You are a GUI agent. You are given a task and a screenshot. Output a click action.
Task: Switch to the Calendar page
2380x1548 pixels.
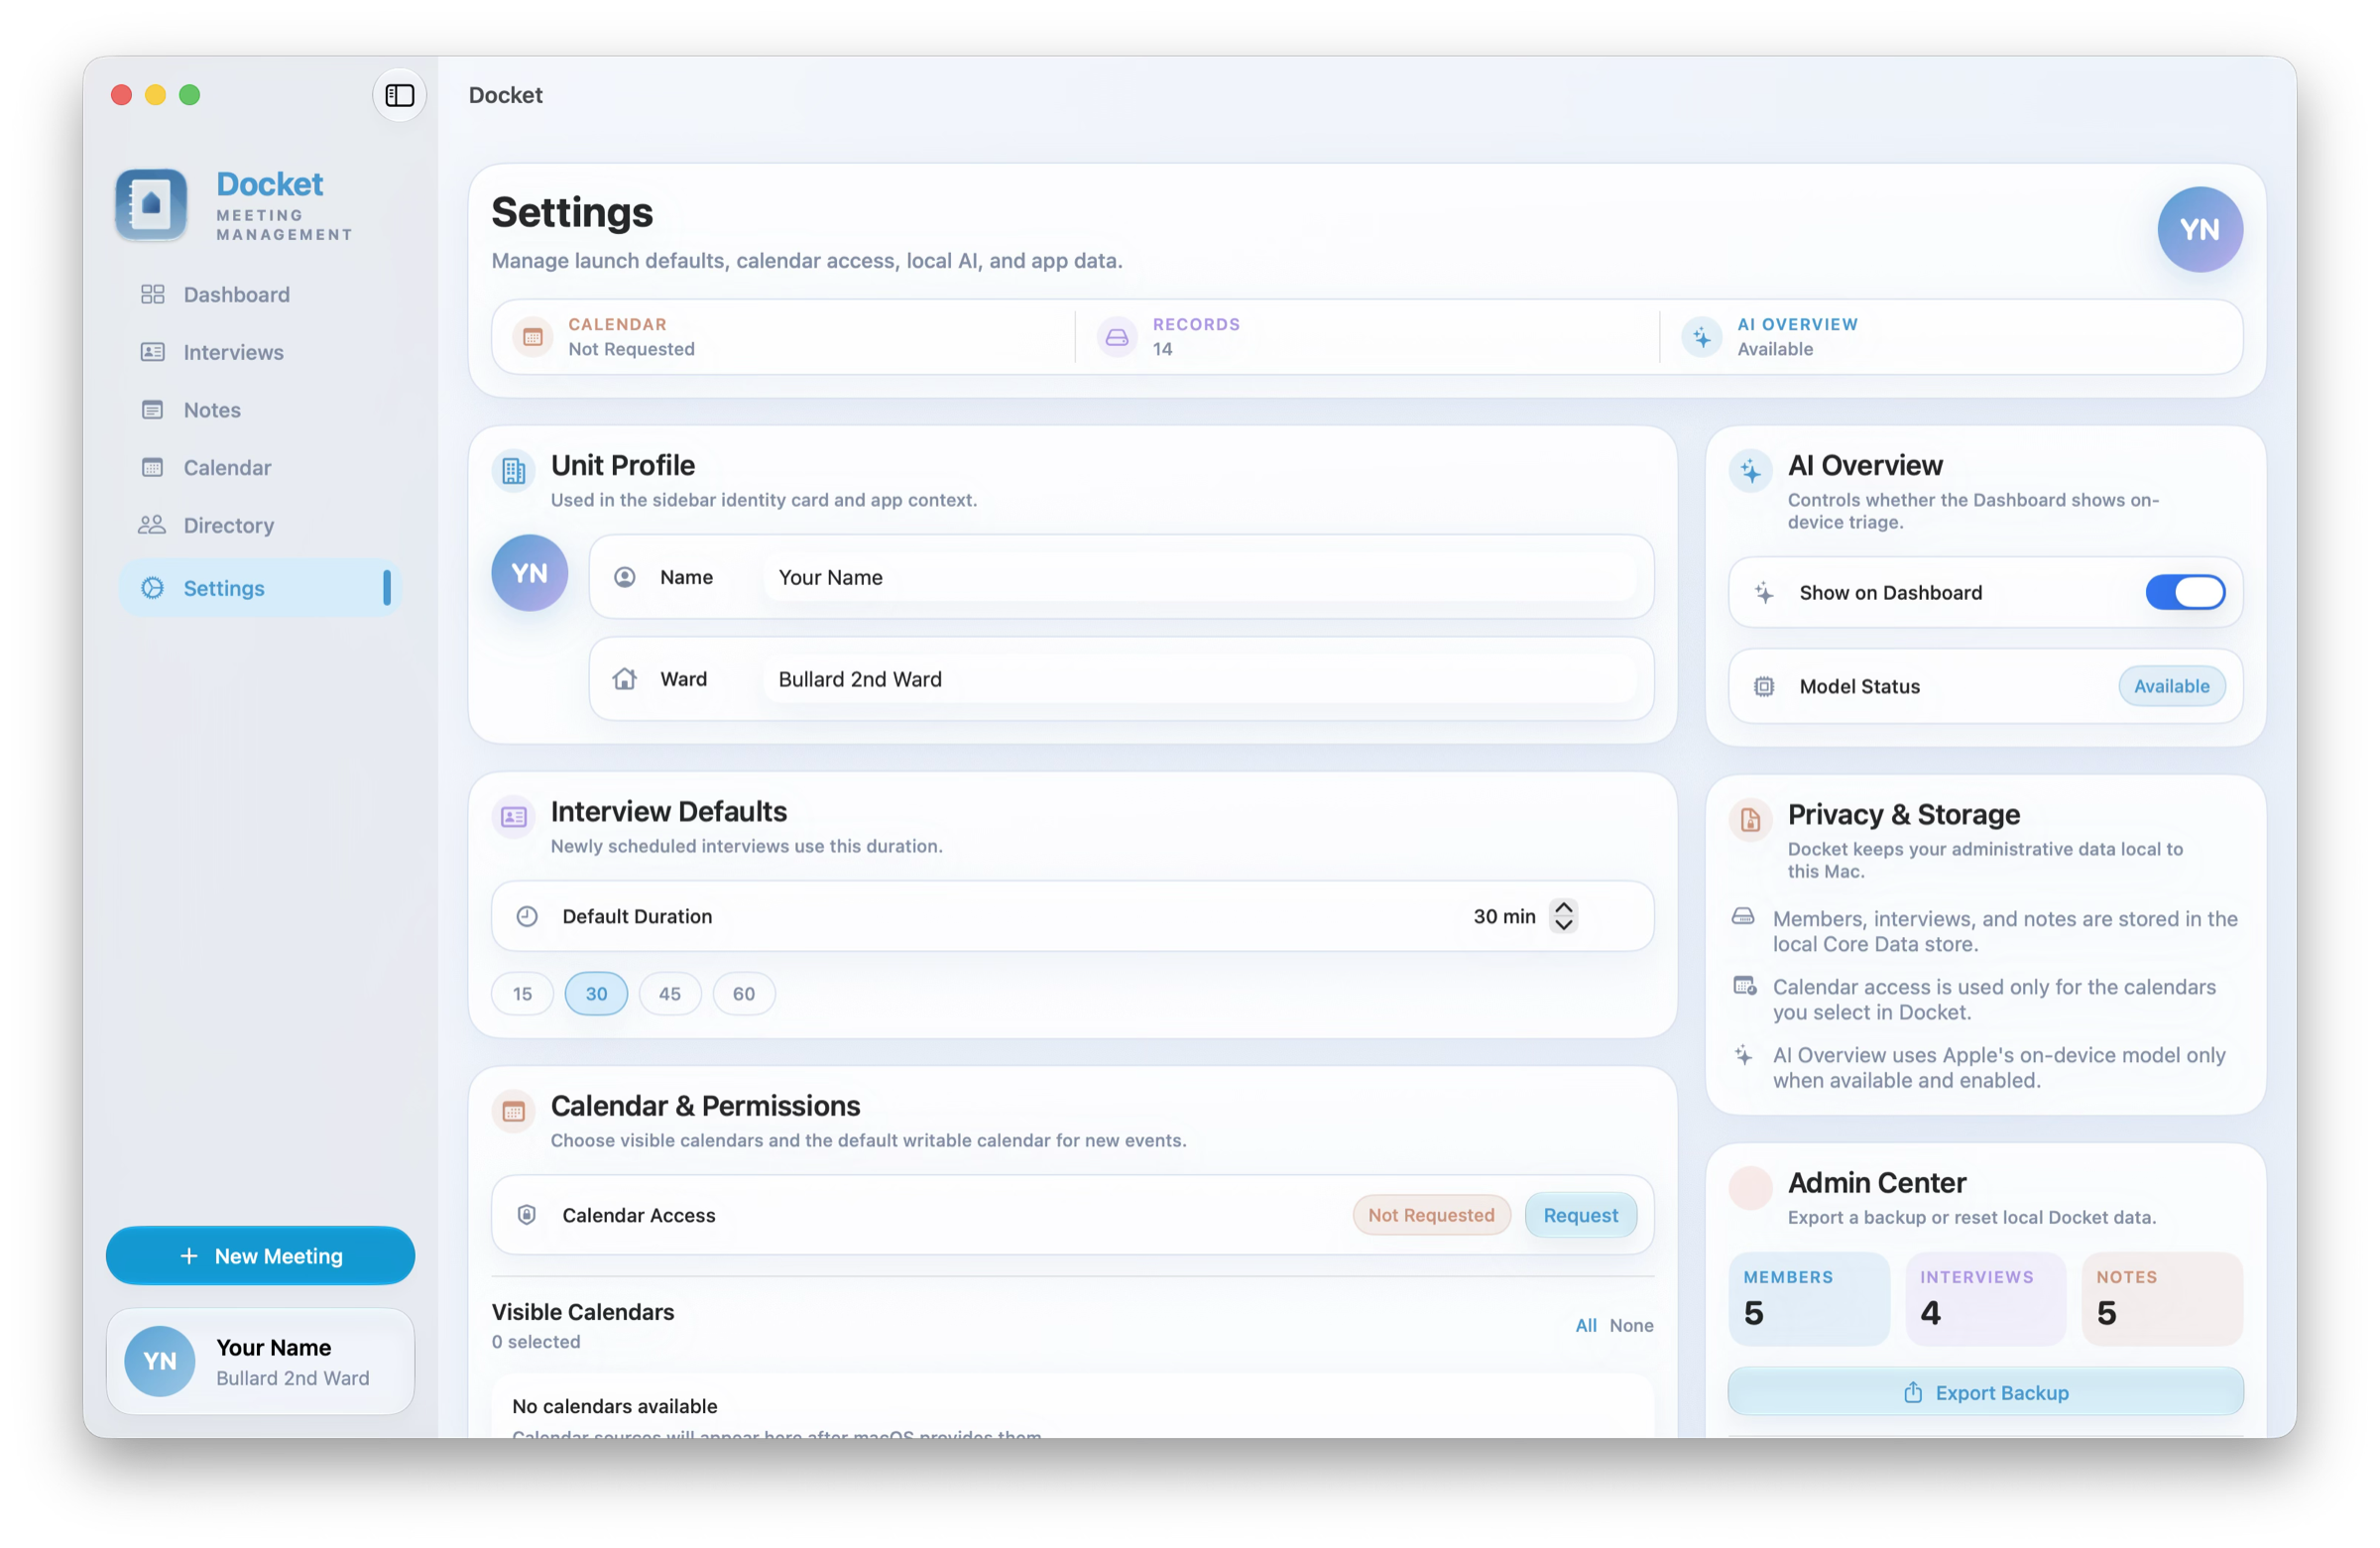(x=259, y=467)
